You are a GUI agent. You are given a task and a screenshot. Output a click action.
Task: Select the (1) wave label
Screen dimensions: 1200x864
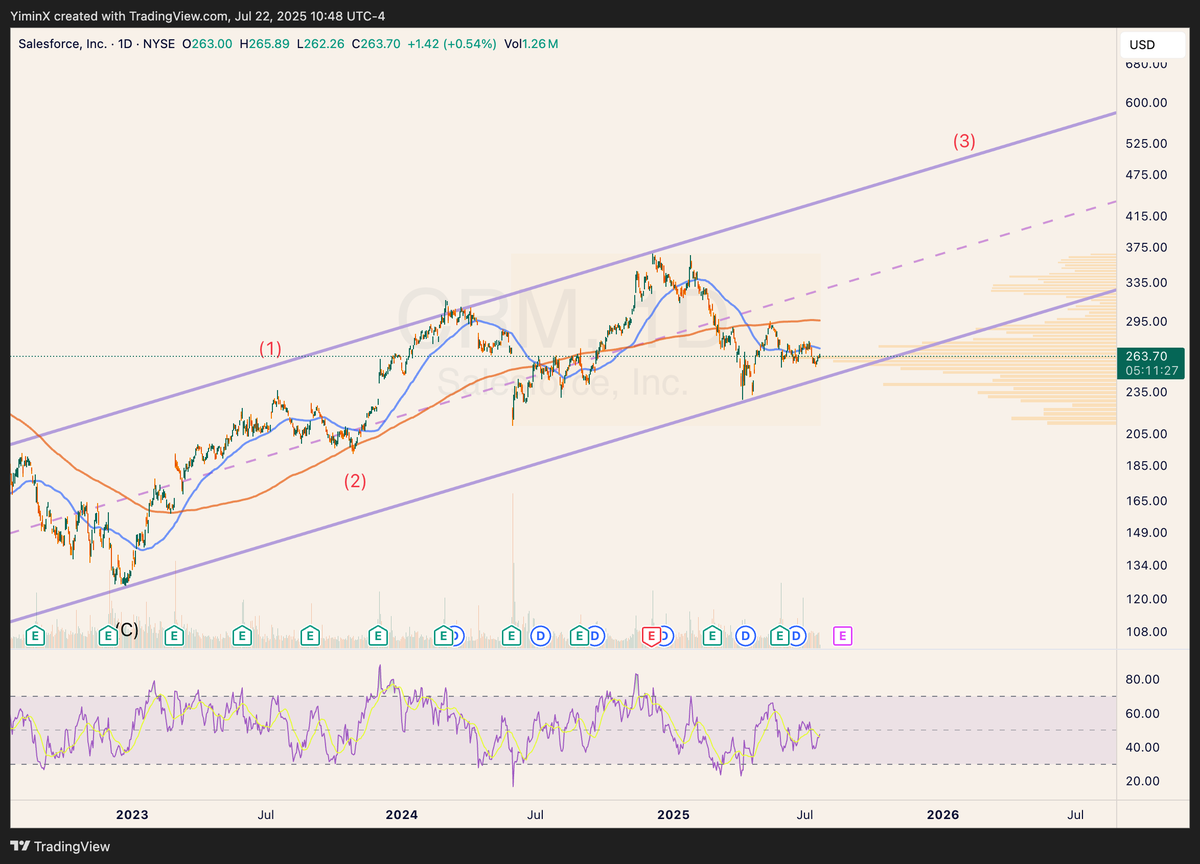tap(270, 349)
